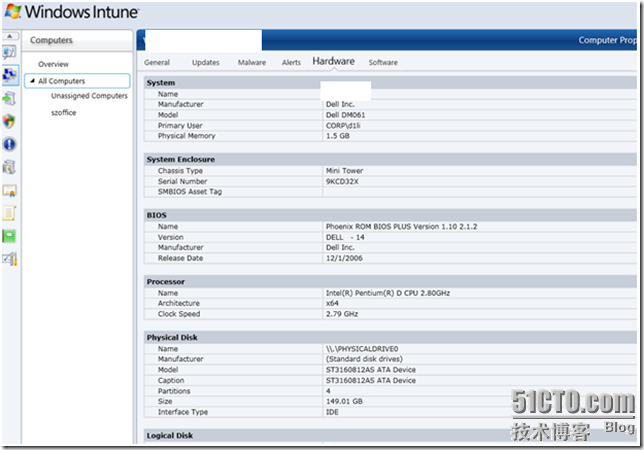Click the System section header
644x450 pixels.
390,83
